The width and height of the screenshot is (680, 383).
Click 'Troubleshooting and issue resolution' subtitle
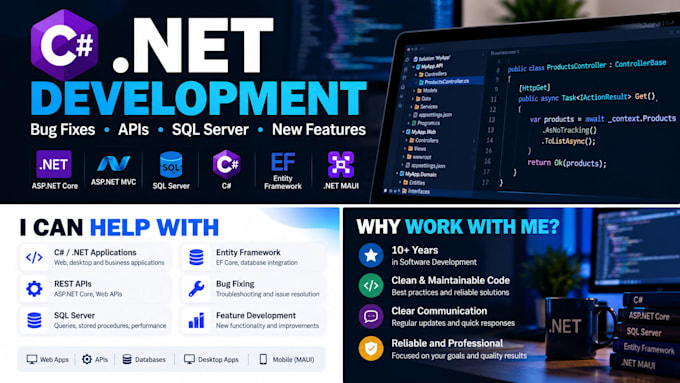click(268, 294)
